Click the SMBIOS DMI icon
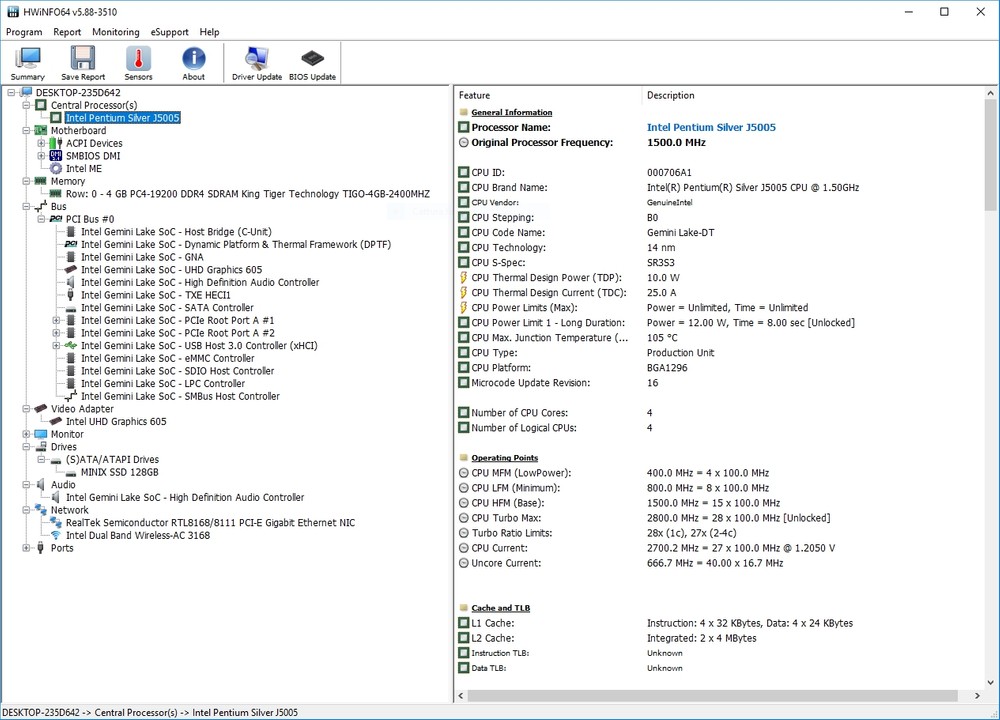Screen dimensions: 1000x720 (56, 156)
